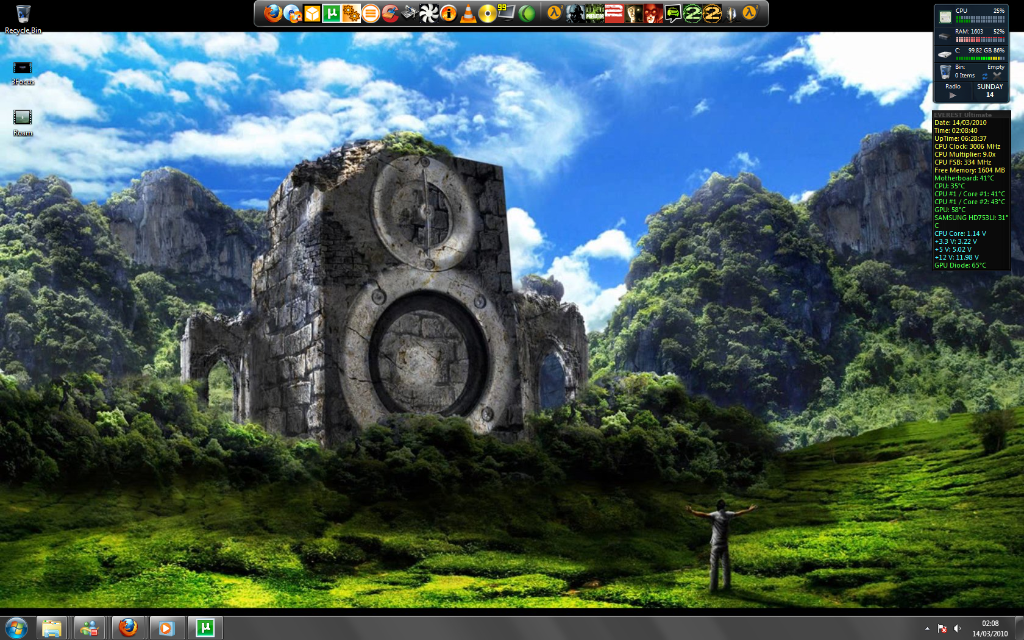This screenshot has height=640, width=1024.
Task: Open the Predator game icon in dock
Action: 595,13
